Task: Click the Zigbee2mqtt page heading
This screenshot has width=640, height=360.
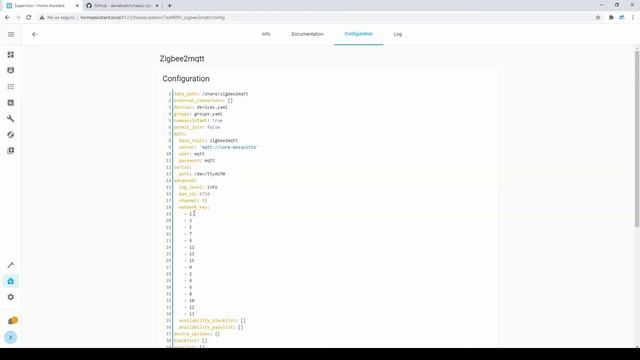Action: pyautogui.click(x=182, y=59)
